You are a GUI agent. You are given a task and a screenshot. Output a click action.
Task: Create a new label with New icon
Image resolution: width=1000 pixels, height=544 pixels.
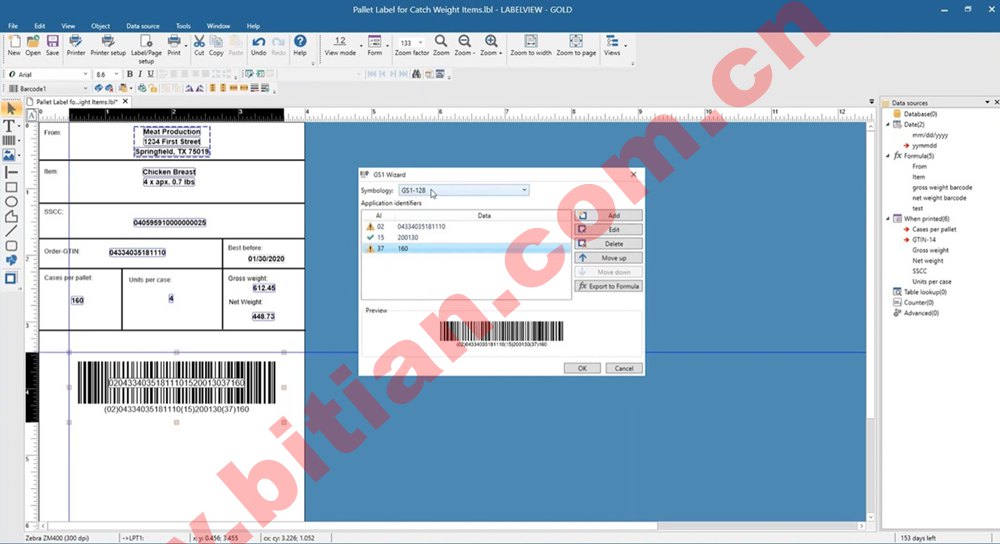[x=14, y=46]
